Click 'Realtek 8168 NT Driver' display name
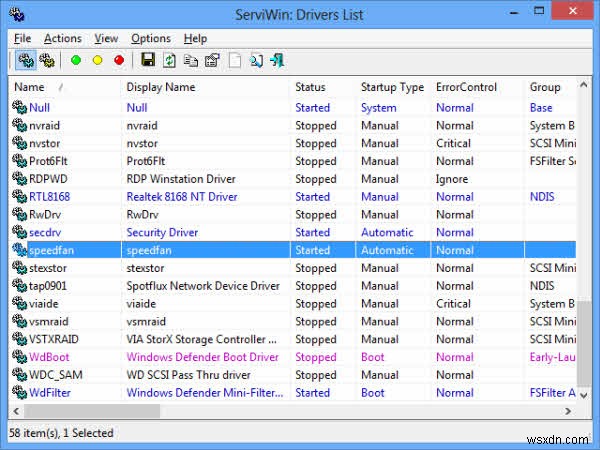 [182, 196]
